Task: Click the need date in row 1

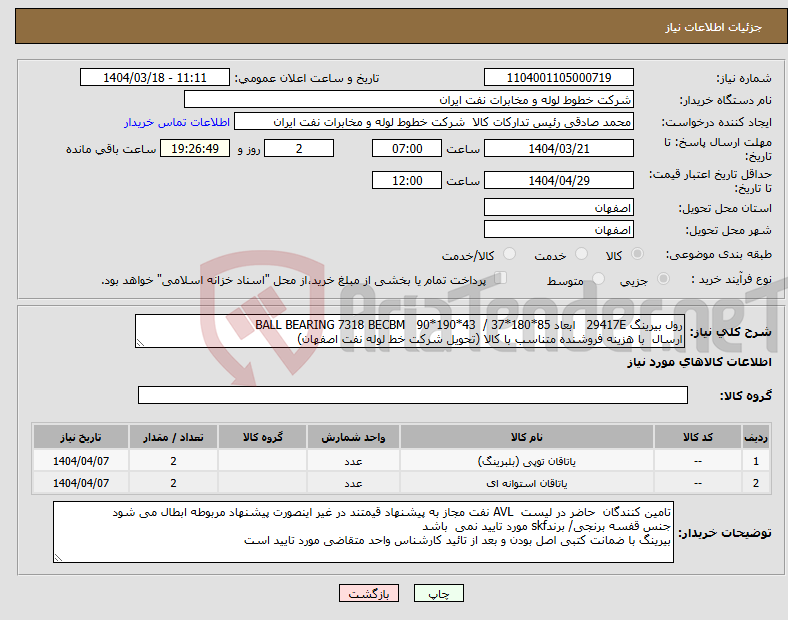Action: [x=81, y=461]
